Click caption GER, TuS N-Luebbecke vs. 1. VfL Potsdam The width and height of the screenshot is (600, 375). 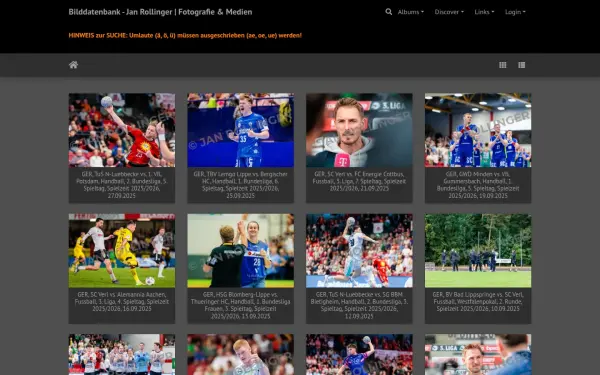(x=122, y=185)
